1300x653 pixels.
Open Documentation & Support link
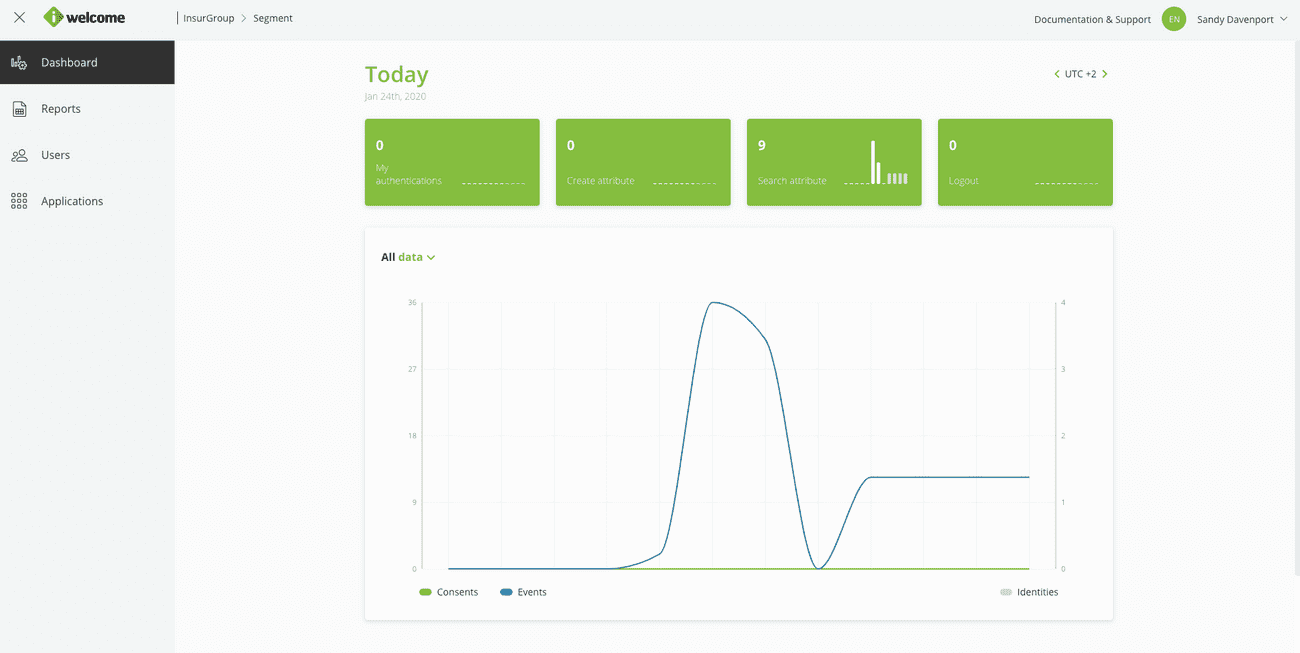click(x=1092, y=19)
